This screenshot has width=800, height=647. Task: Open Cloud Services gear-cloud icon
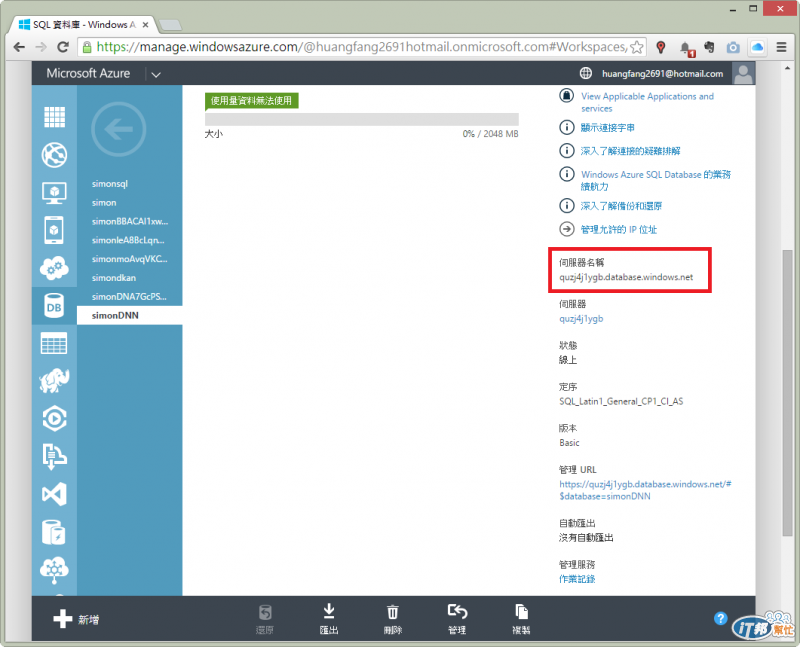coord(54,268)
